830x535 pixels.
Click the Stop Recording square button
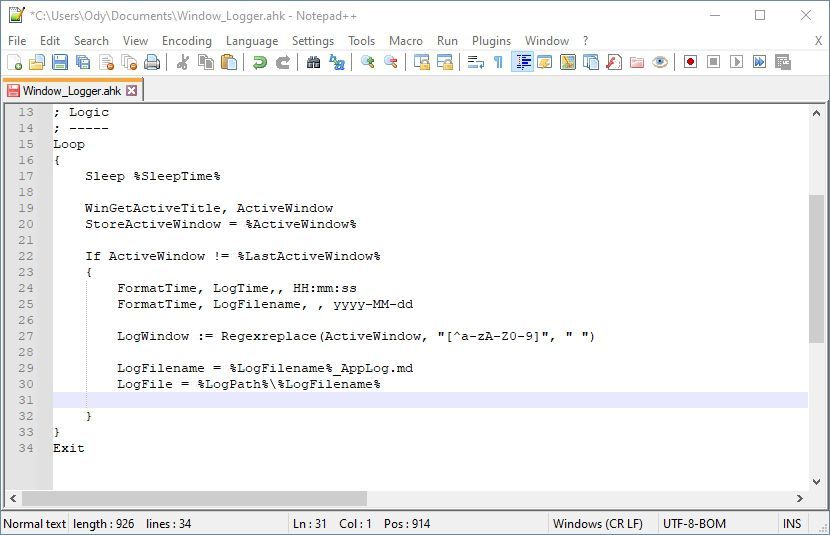pos(714,62)
